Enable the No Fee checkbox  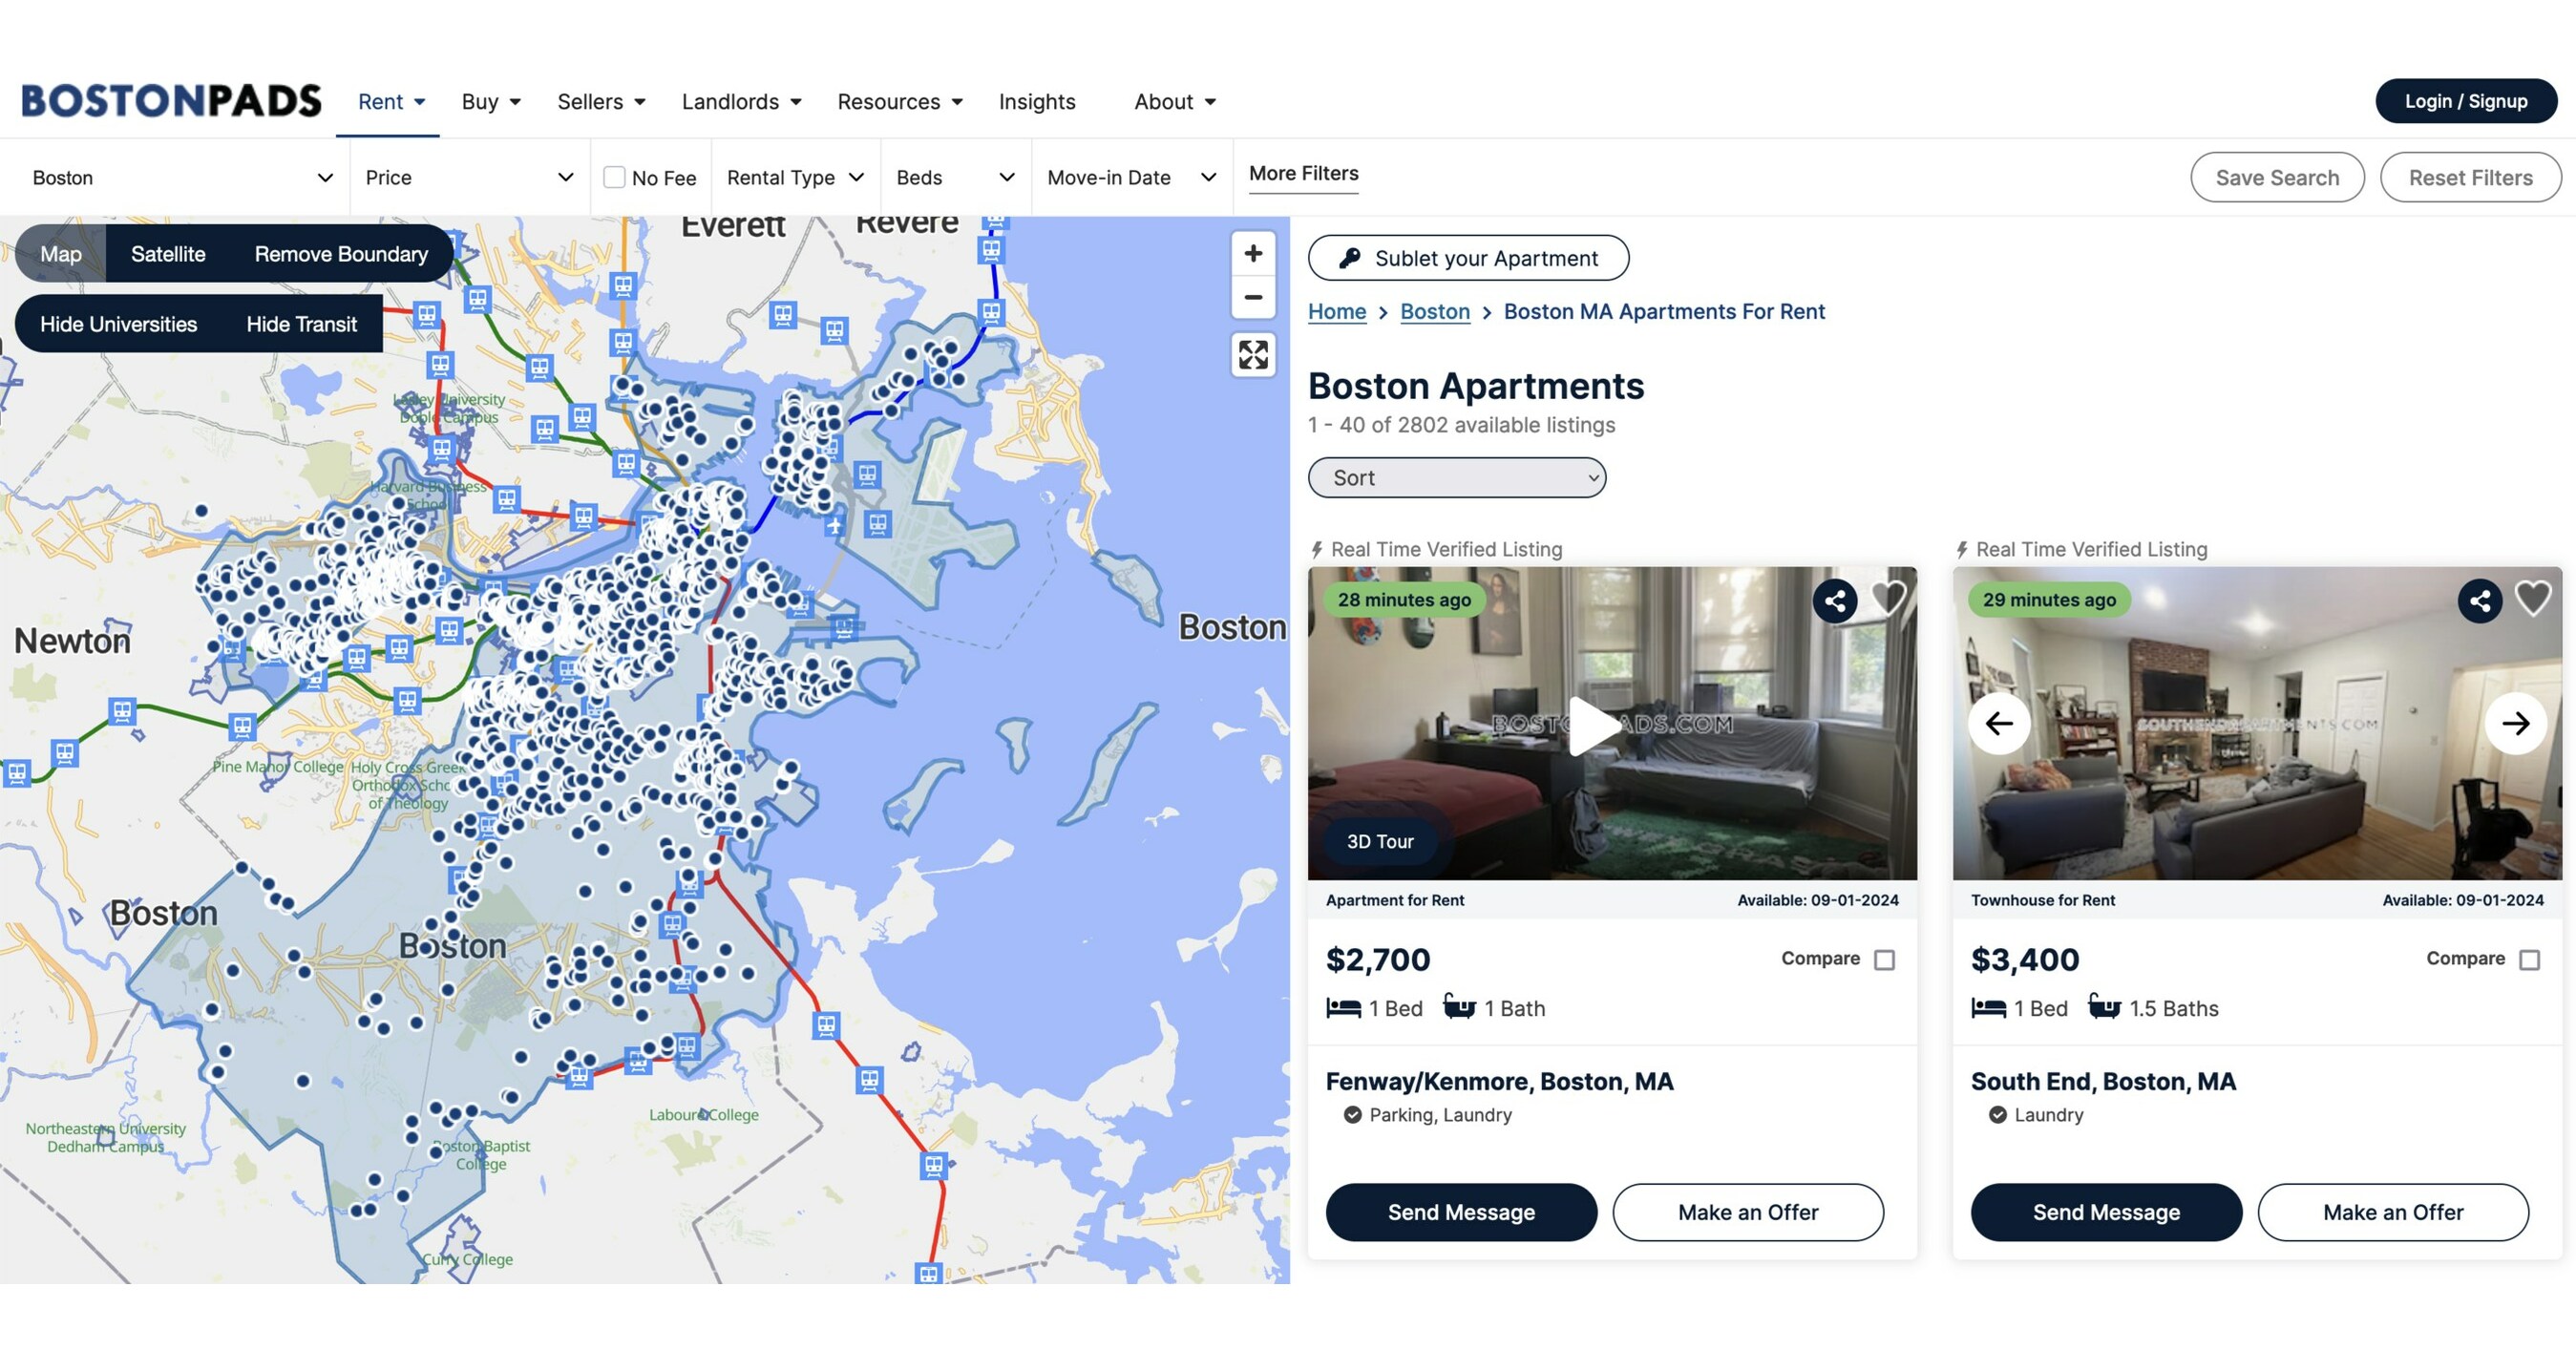pyautogui.click(x=615, y=177)
